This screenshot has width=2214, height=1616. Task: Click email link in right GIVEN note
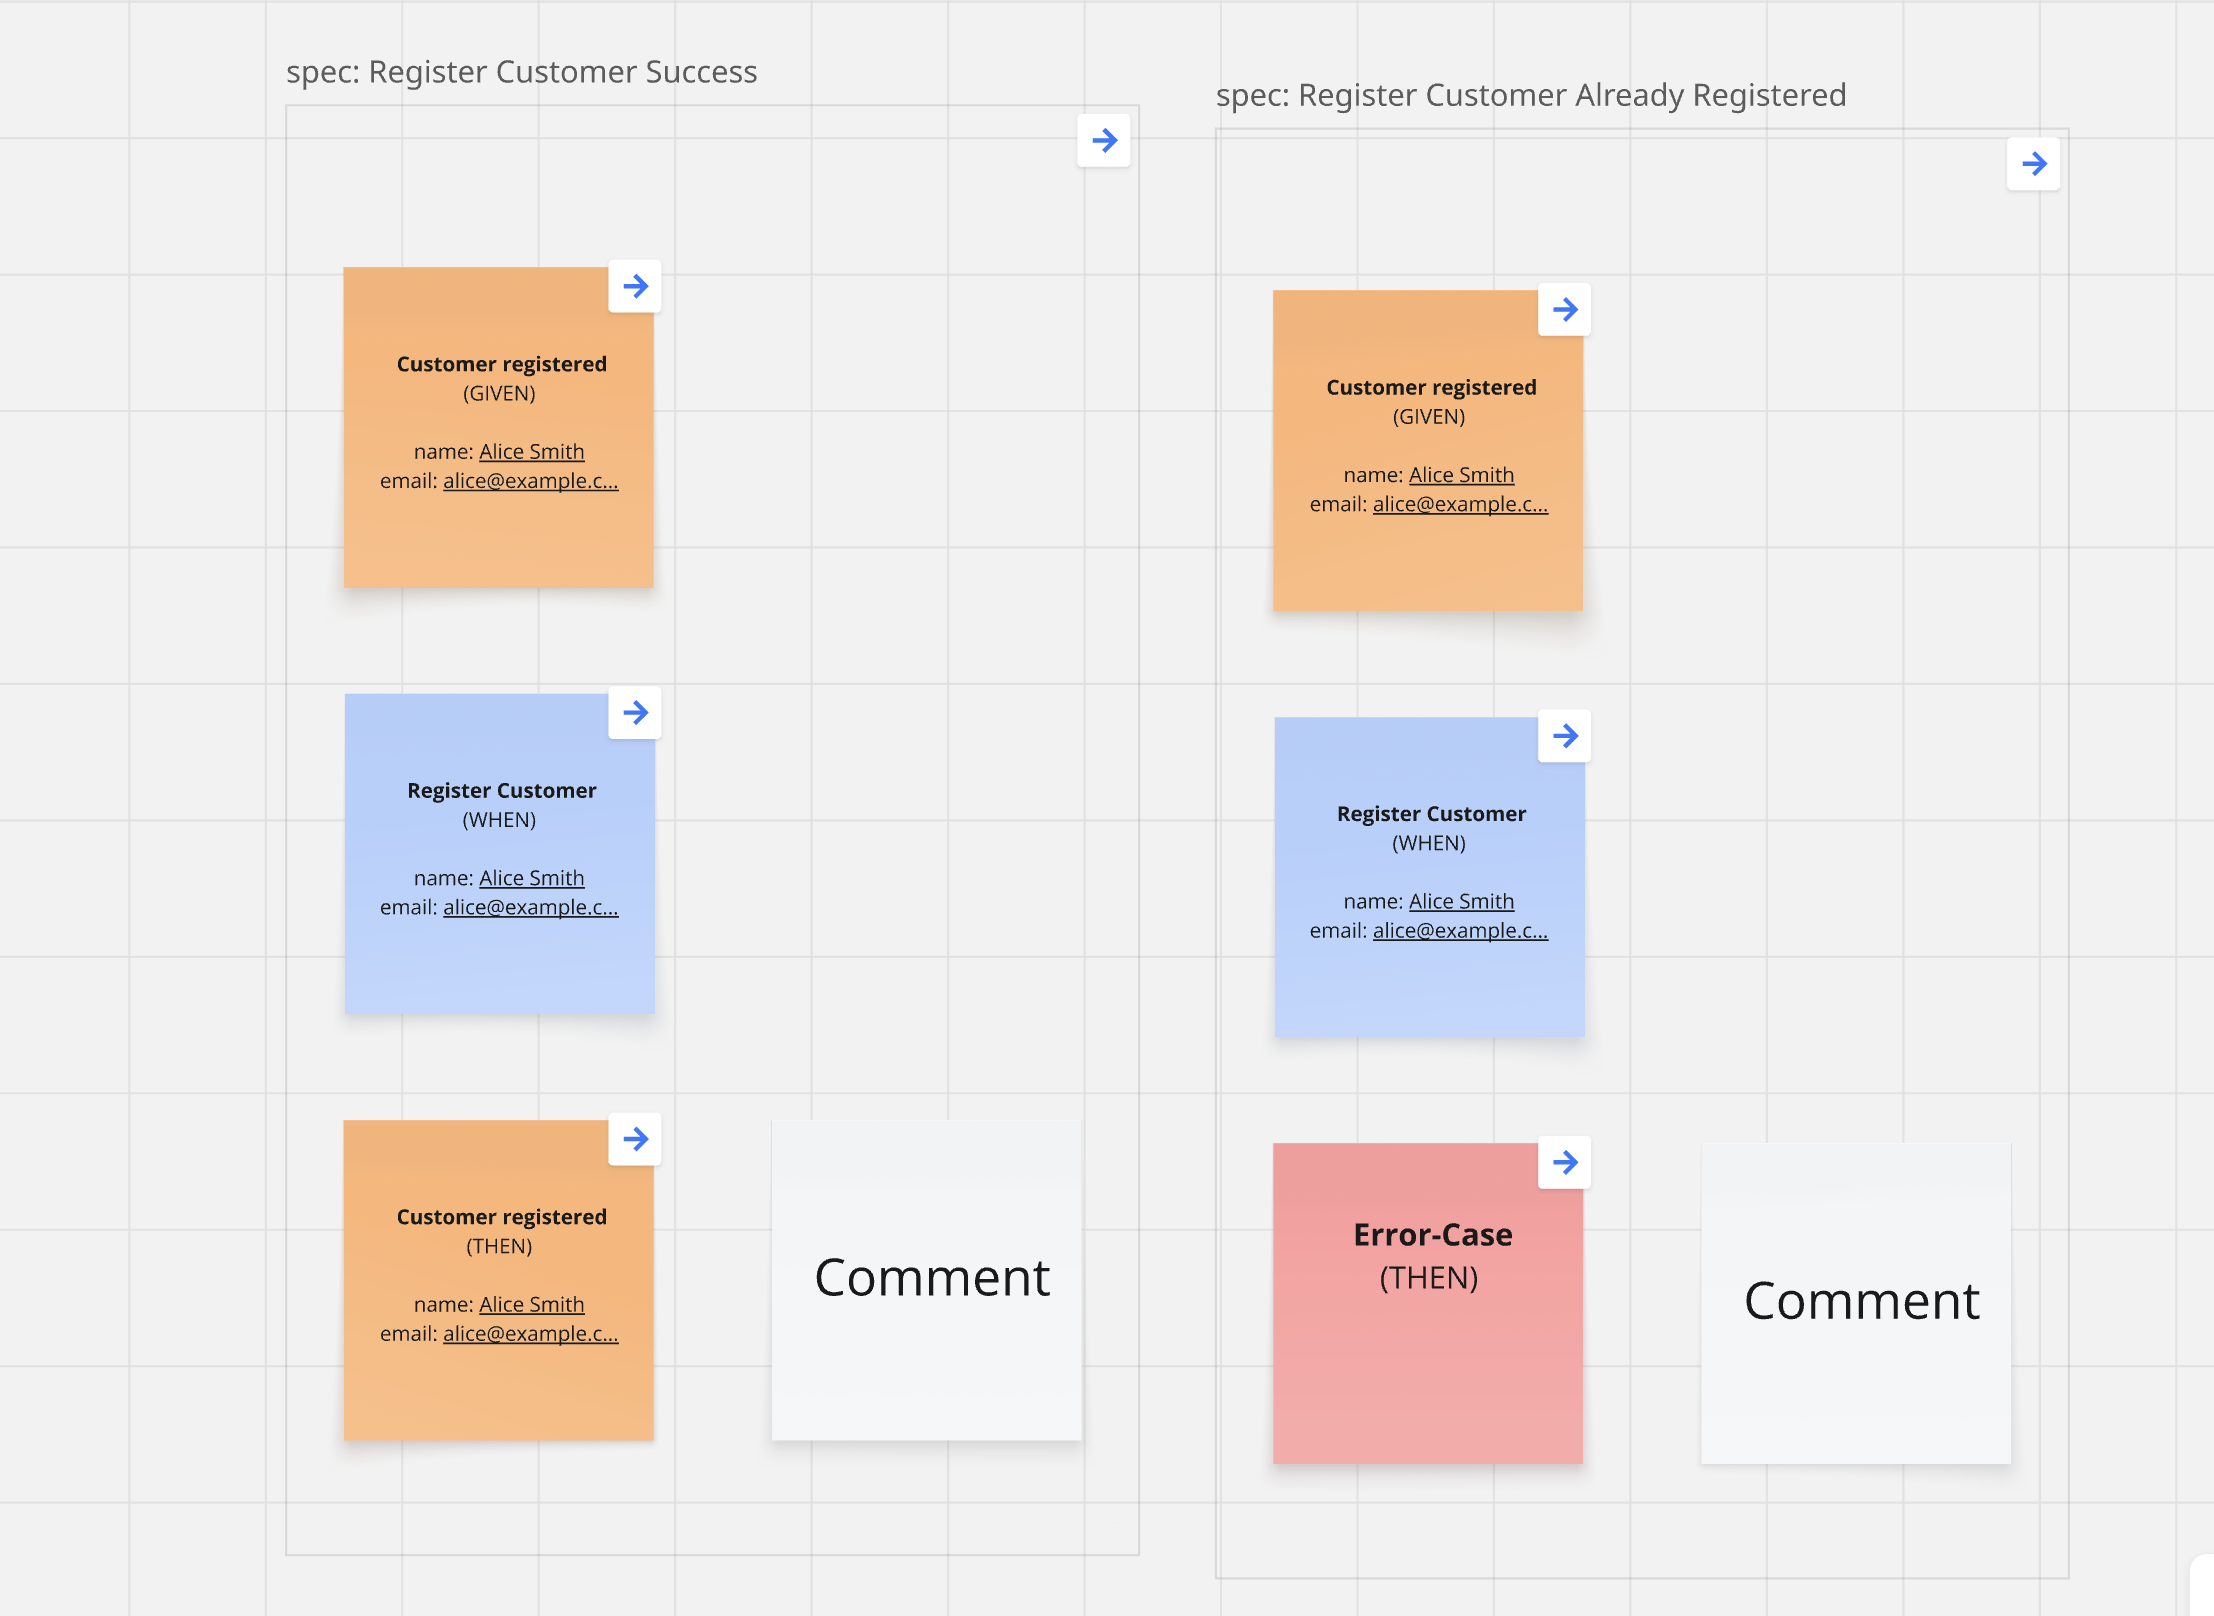[x=1460, y=504]
